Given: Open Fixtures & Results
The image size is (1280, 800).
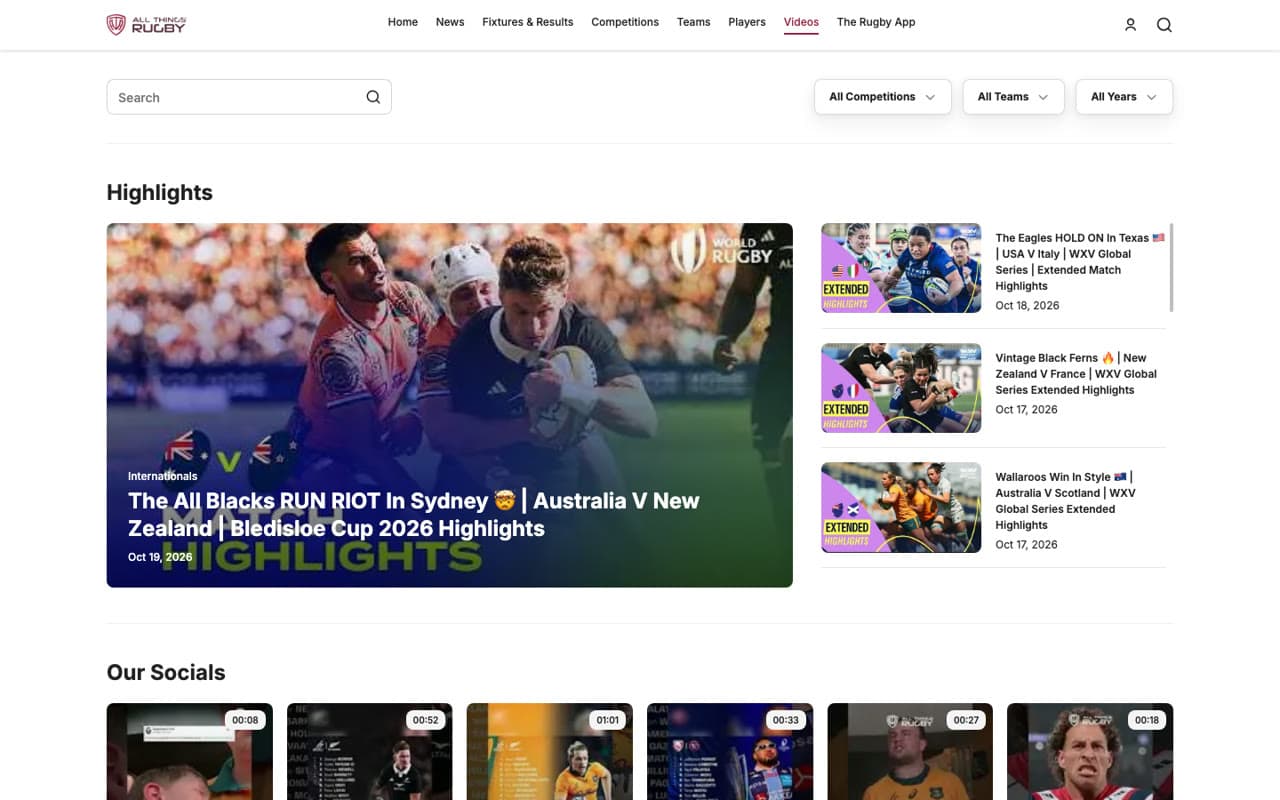Looking at the screenshot, I should tap(528, 22).
